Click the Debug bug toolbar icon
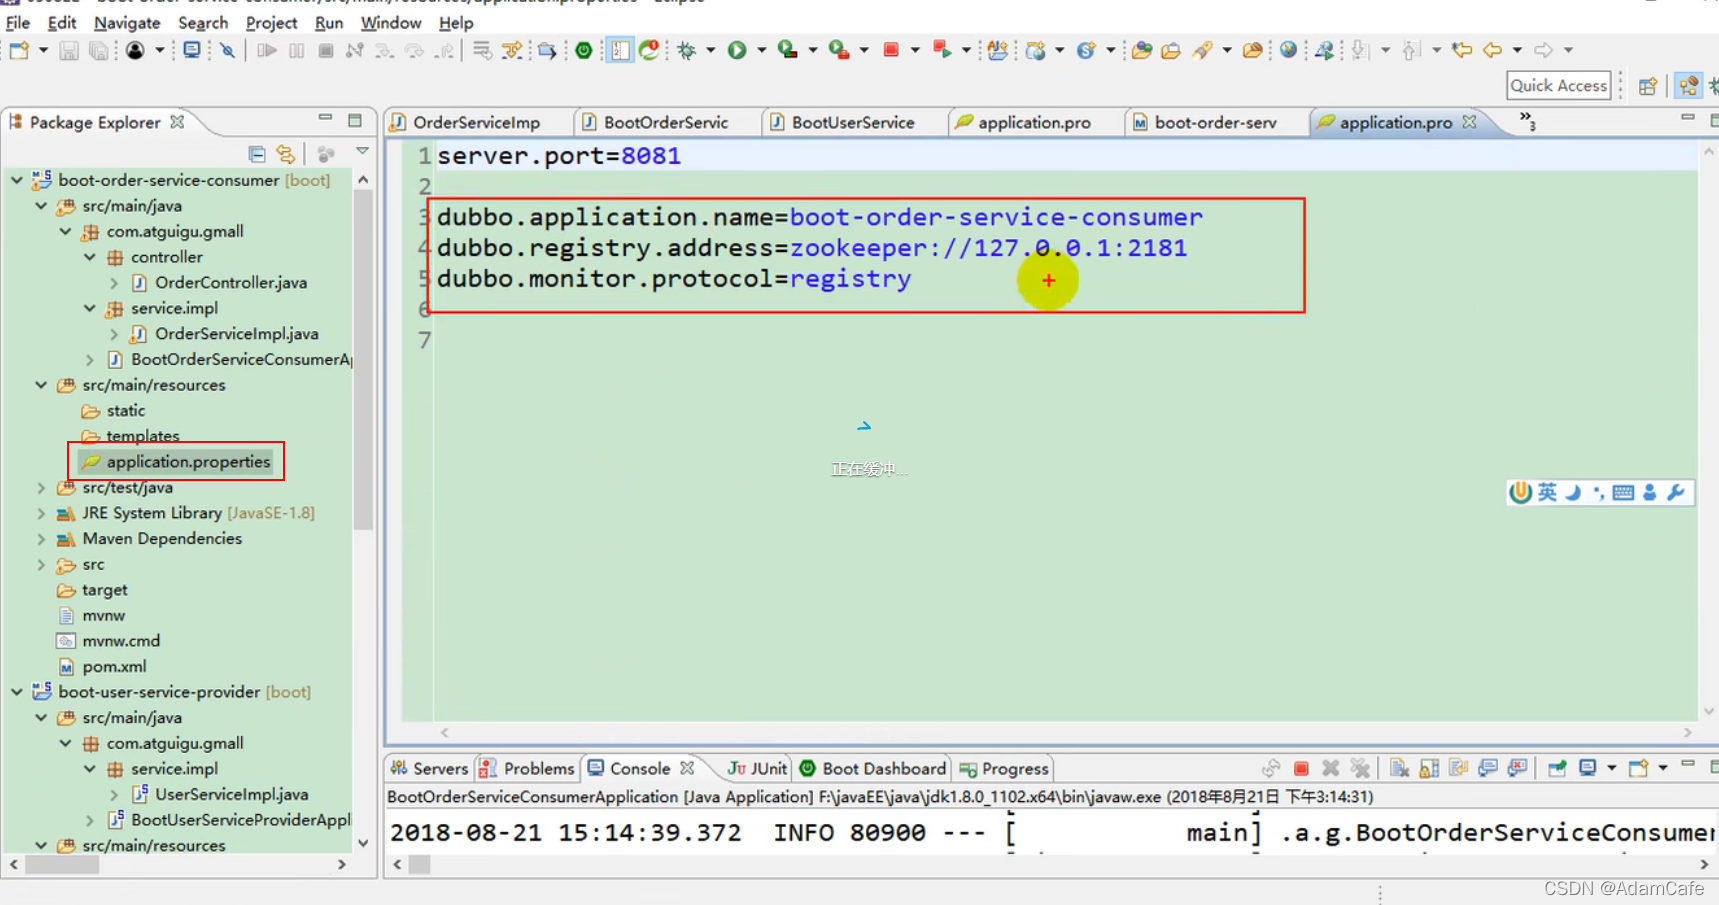 687,50
